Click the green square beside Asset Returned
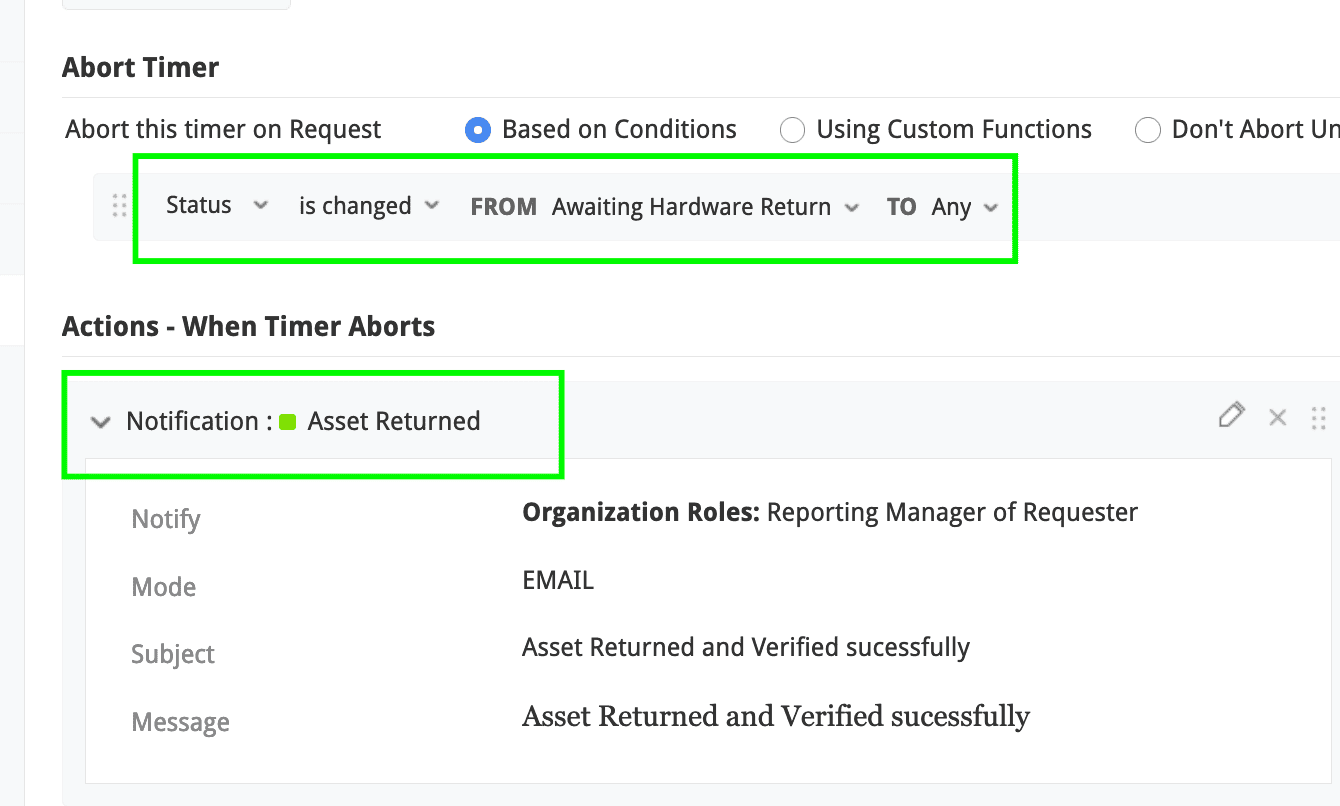This screenshot has height=806, width=1340. (288, 422)
